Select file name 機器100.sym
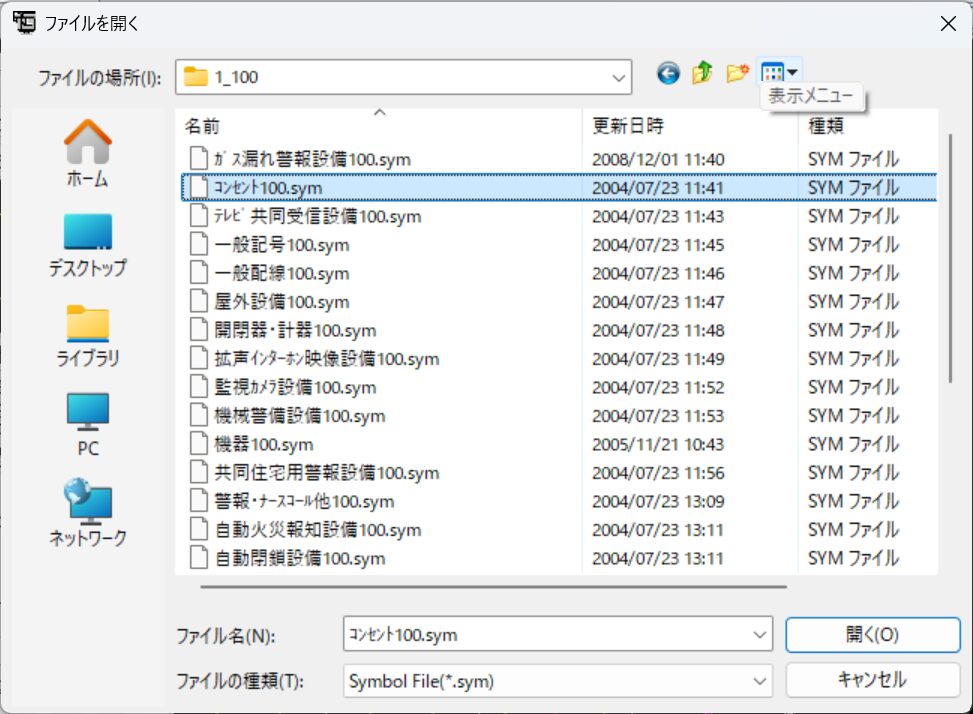 click(264, 444)
